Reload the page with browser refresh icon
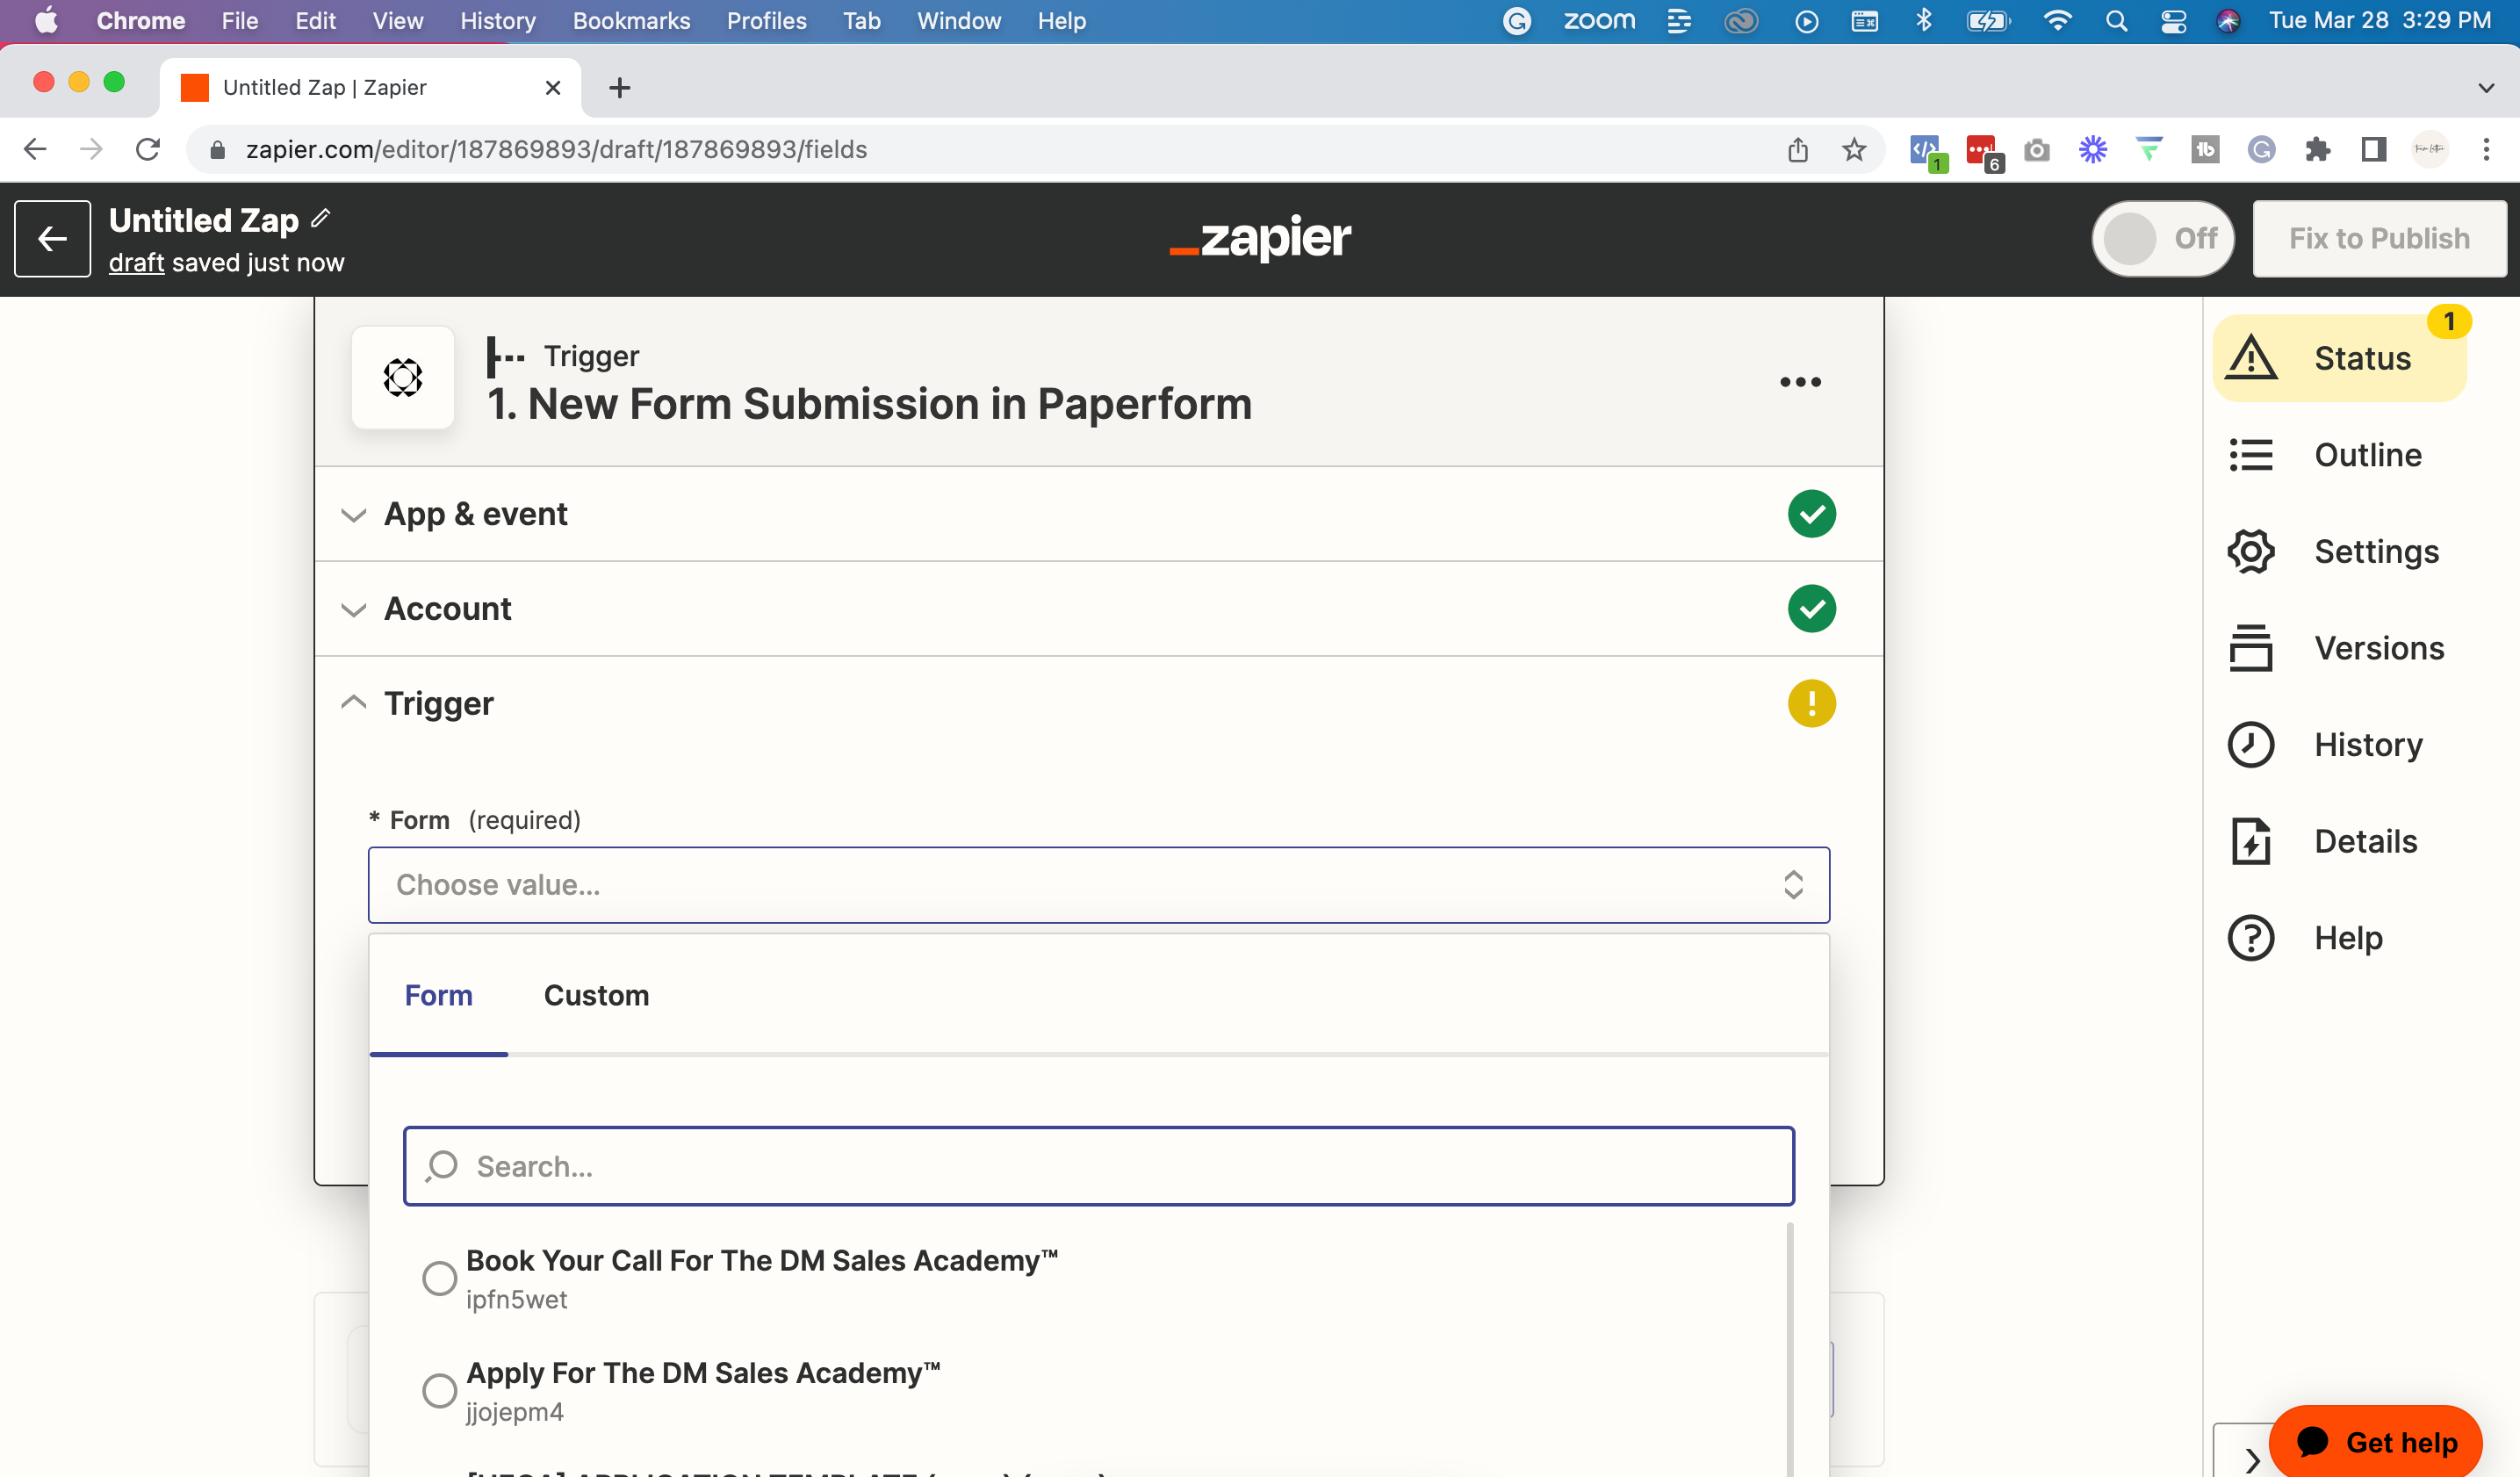The height and width of the screenshot is (1477, 2520). [x=148, y=149]
